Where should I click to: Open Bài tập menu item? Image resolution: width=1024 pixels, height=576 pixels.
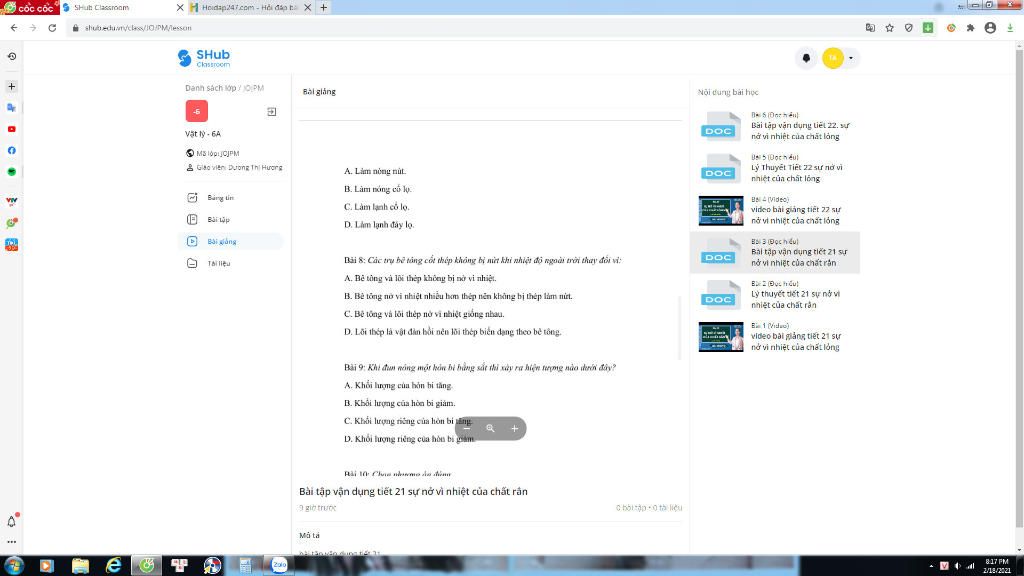tap(231, 219)
